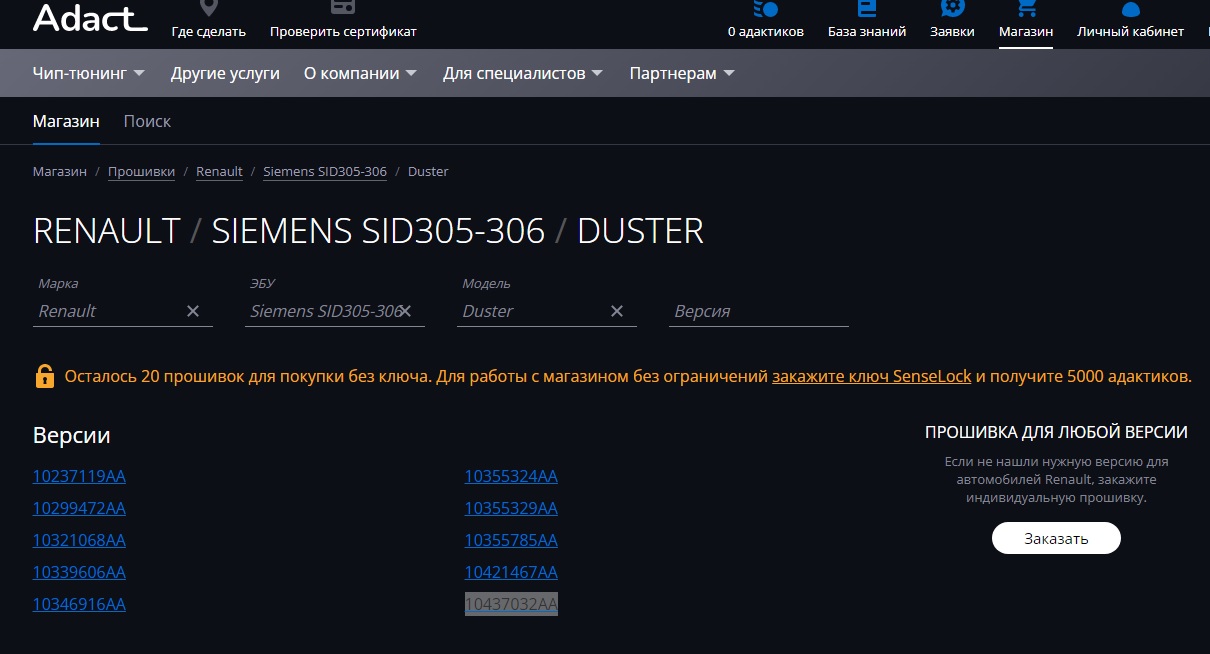This screenshot has width=1210, height=654.
Task: Click the 'Версия' input field
Action: pos(759,311)
